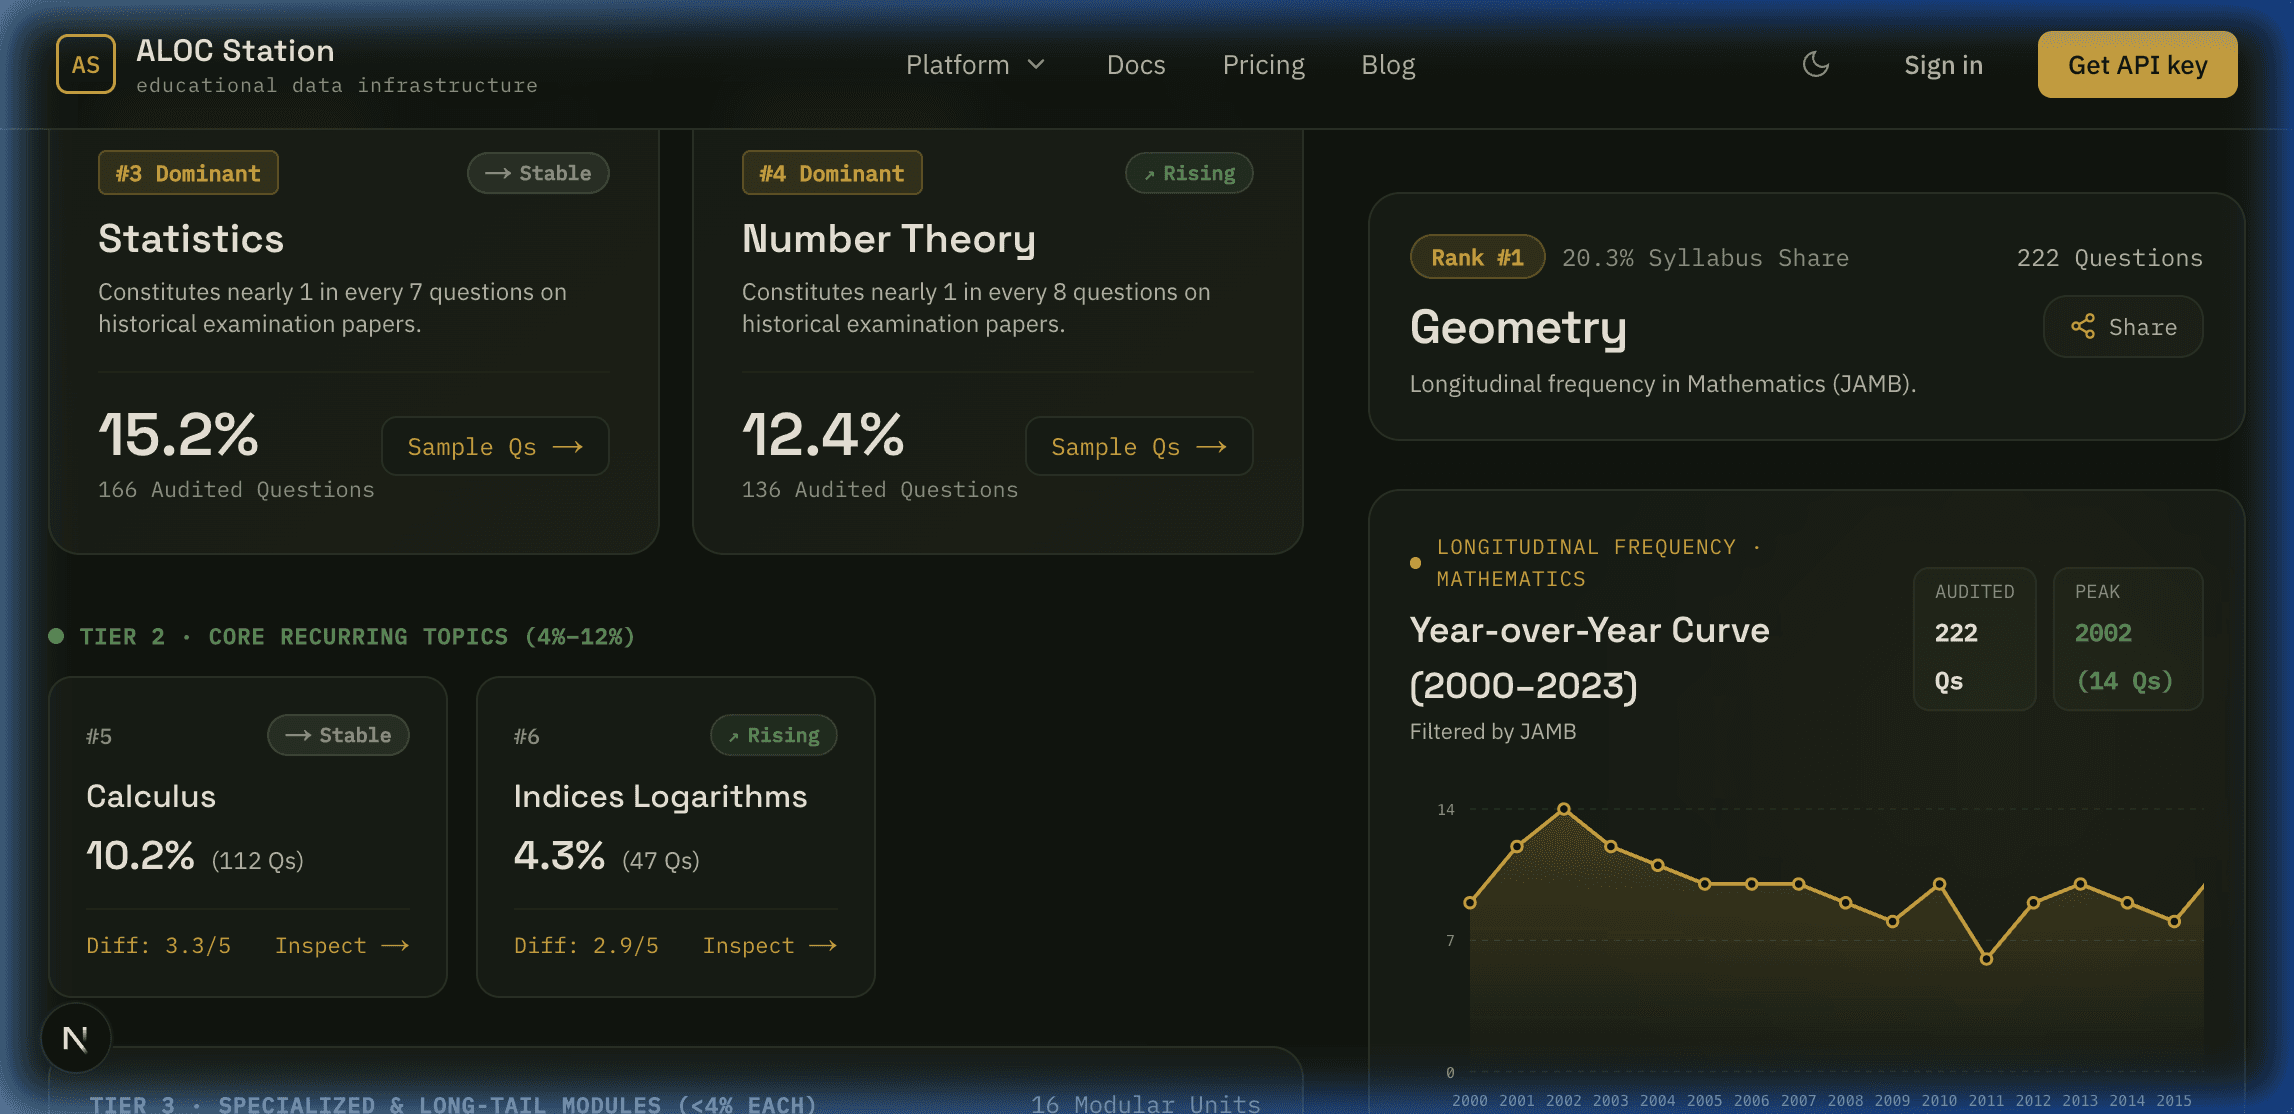Screen dimensions: 2294x1114
Task: Click the Geometry heading
Action: click(1518, 327)
